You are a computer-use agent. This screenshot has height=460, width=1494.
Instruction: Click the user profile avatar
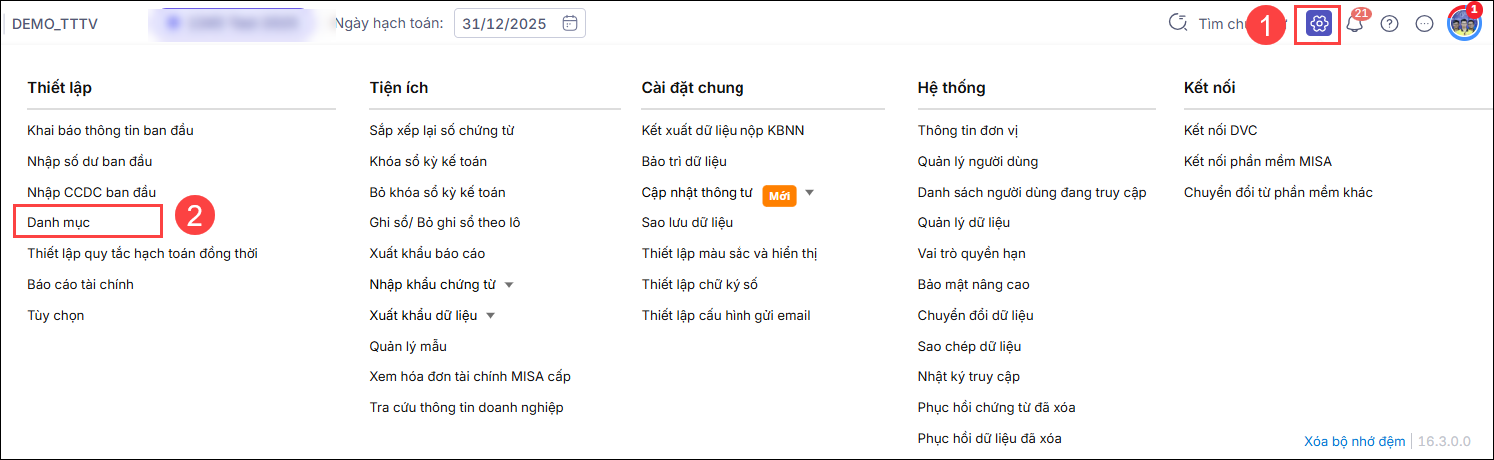tap(1463, 24)
